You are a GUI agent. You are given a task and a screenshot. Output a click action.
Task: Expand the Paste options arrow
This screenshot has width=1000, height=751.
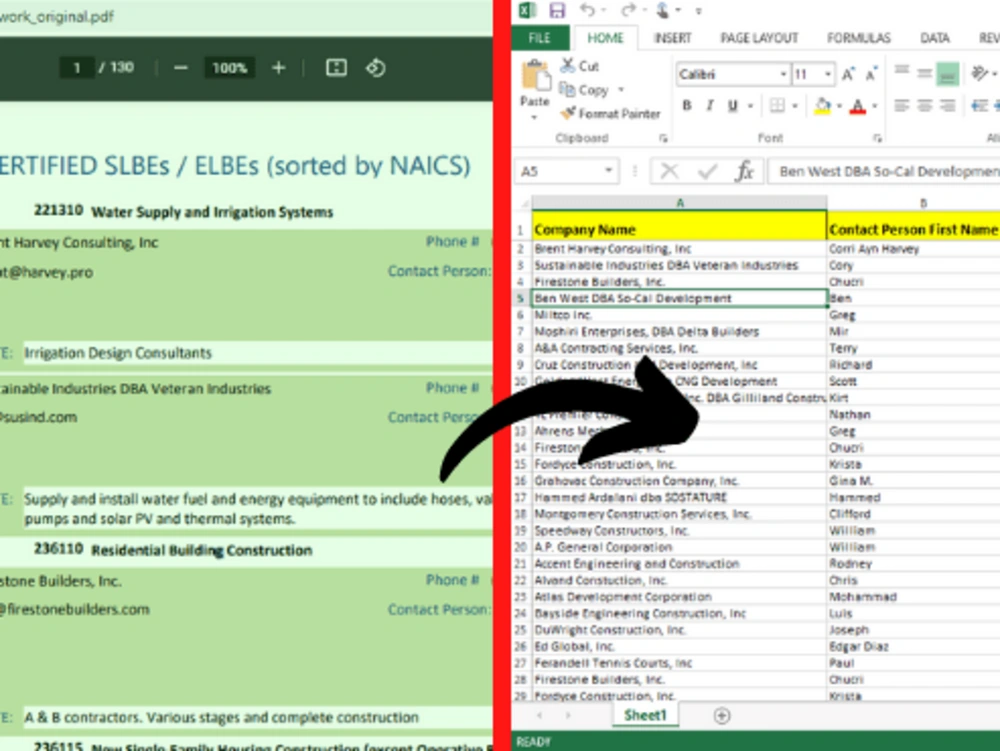pos(534,117)
